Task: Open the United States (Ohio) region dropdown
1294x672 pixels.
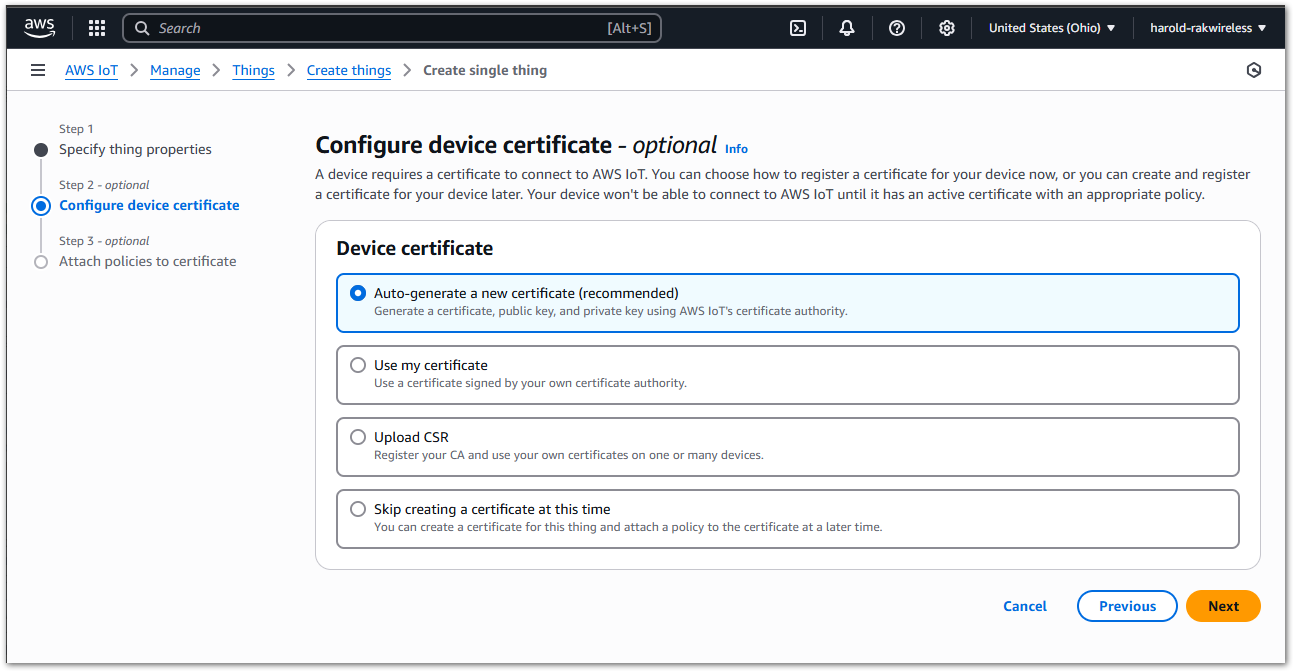Action: (1052, 27)
